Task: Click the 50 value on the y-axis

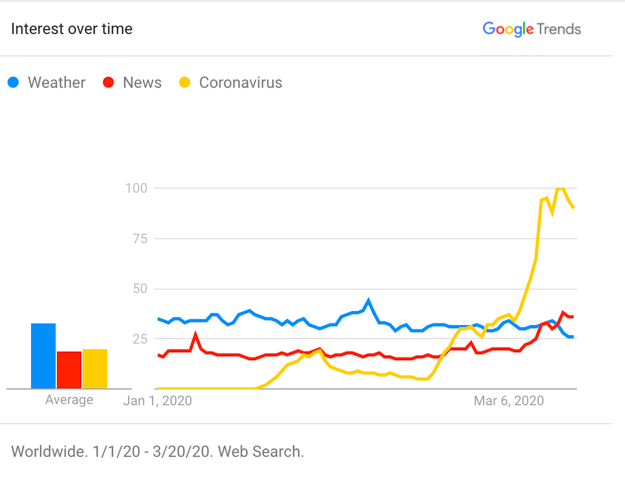Action: pyautogui.click(x=140, y=288)
